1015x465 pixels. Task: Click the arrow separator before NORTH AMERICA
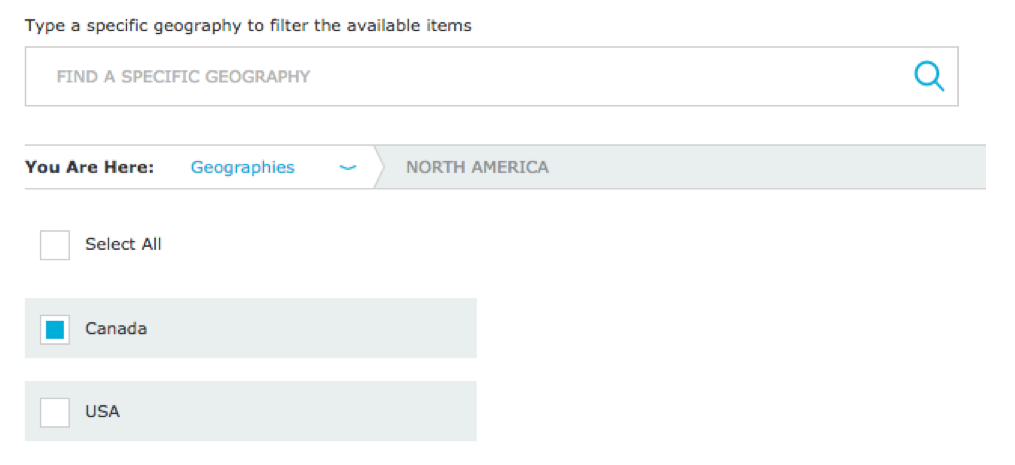[379, 167]
